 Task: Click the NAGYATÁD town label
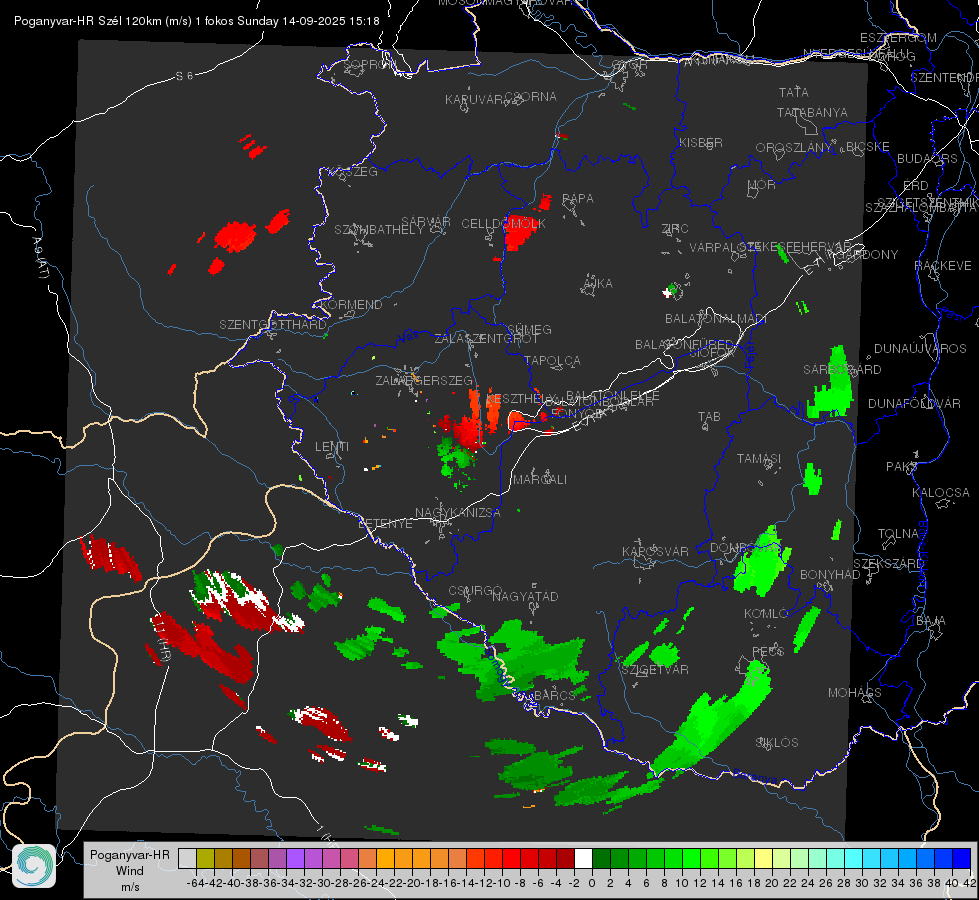coord(525,596)
